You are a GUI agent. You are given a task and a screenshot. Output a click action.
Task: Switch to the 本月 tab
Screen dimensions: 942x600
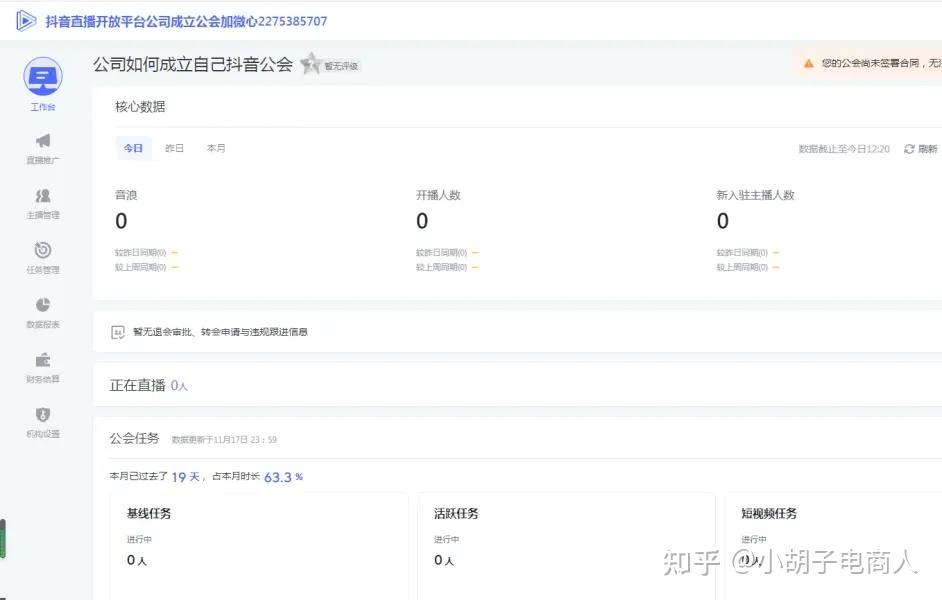click(216, 148)
